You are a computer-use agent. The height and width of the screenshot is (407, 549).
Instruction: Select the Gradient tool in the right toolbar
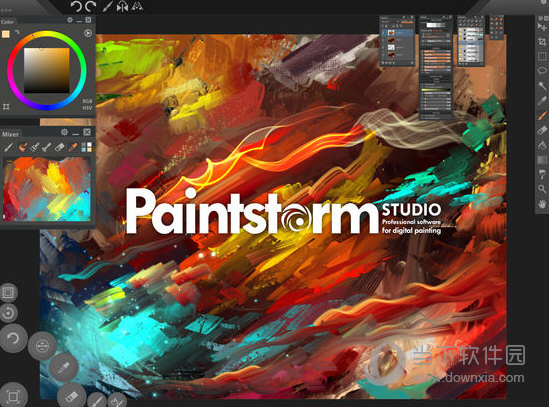tap(542, 159)
